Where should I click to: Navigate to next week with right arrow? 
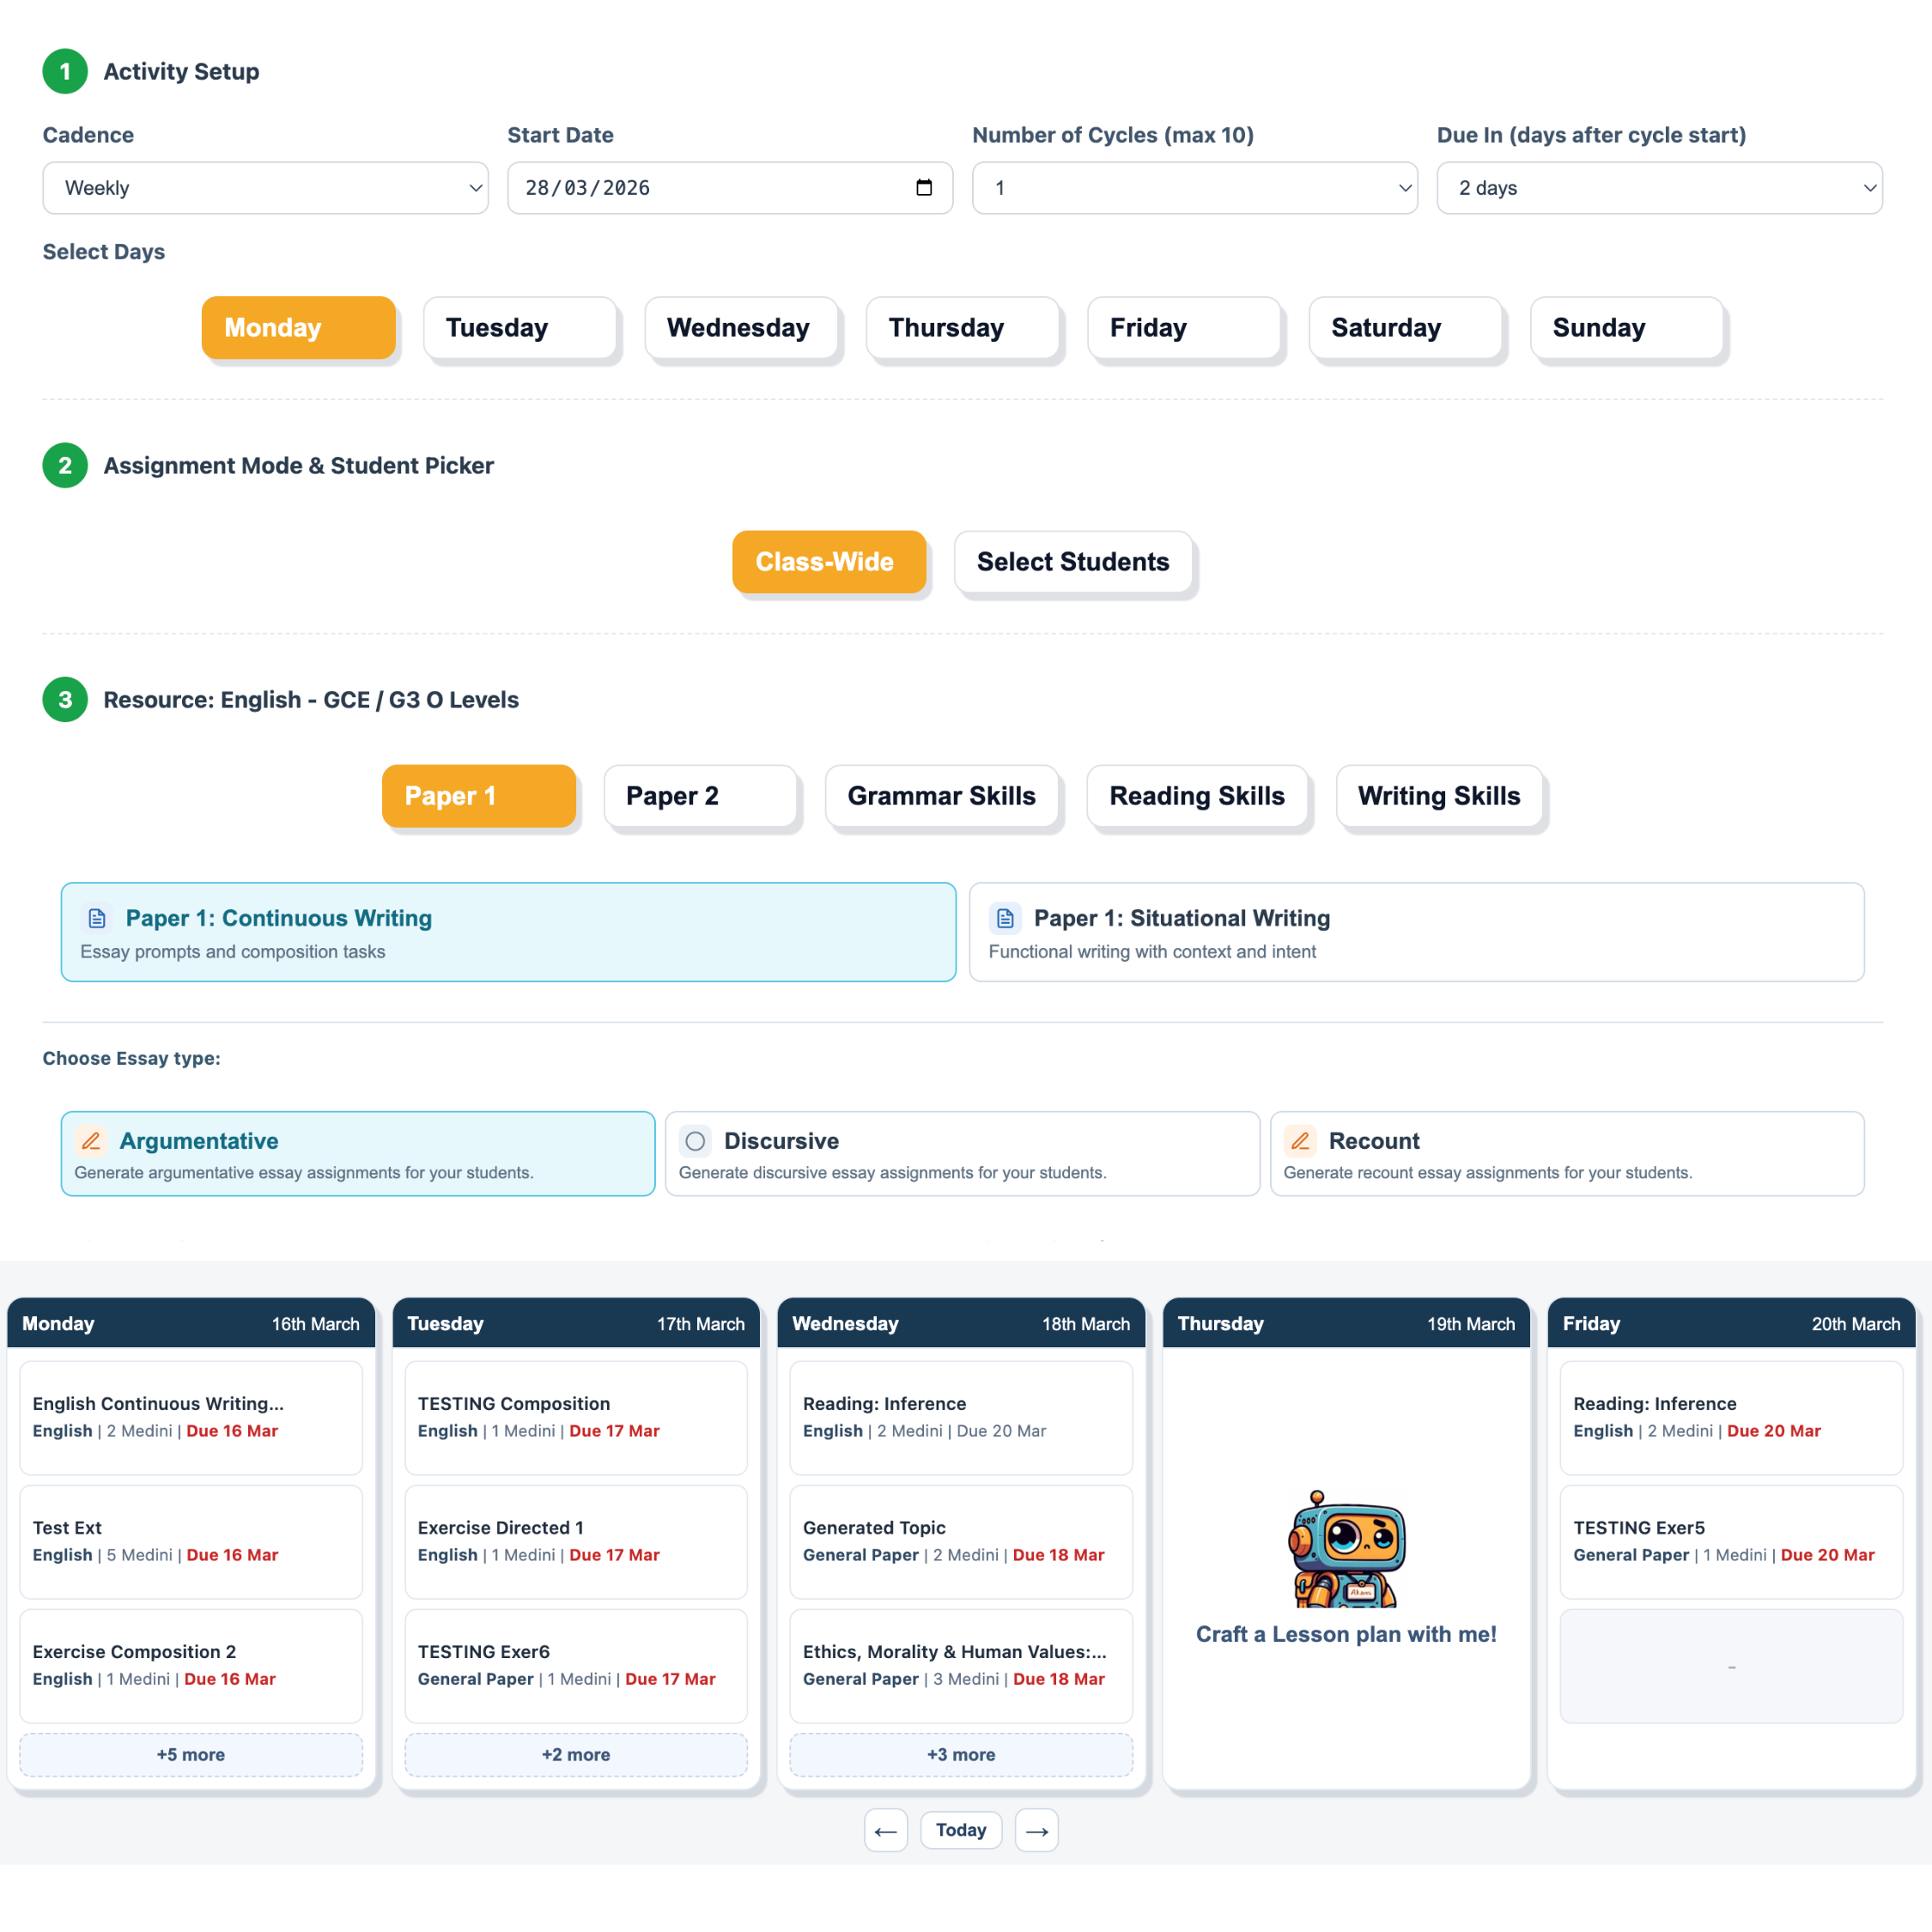pyautogui.click(x=1036, y=1830)
